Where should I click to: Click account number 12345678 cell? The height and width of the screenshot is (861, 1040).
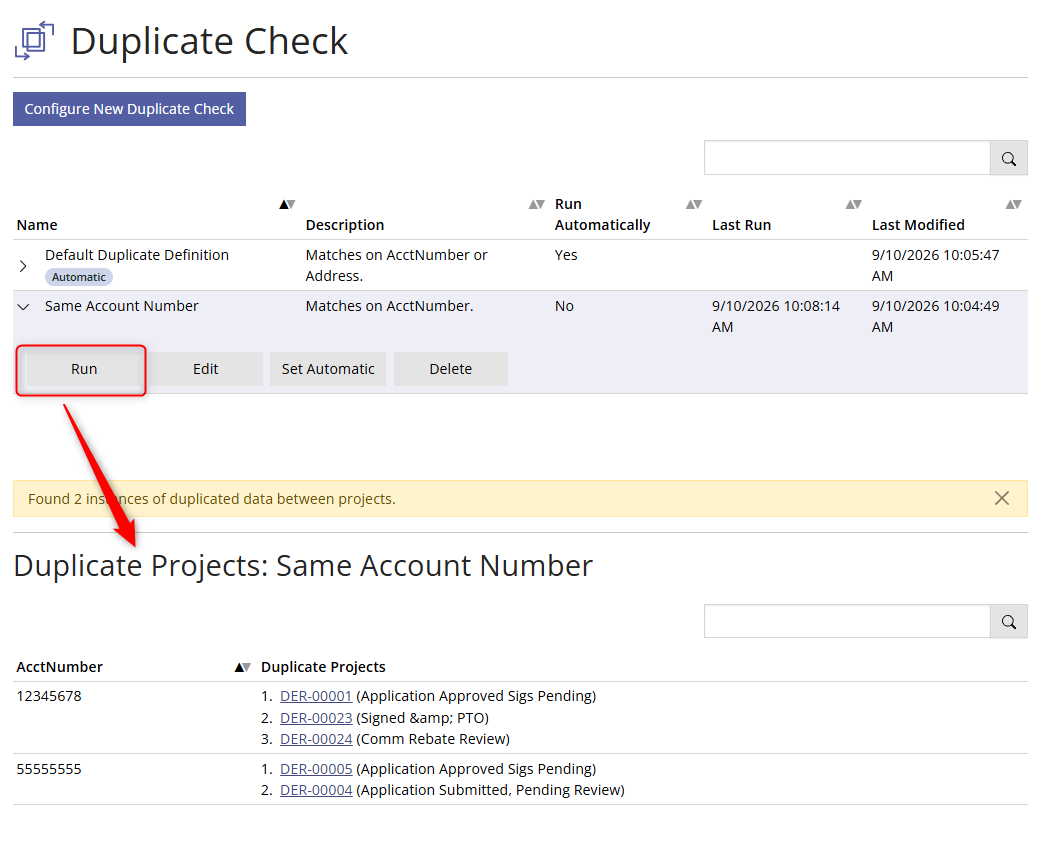pyautogui.click(x=49, y=696)
